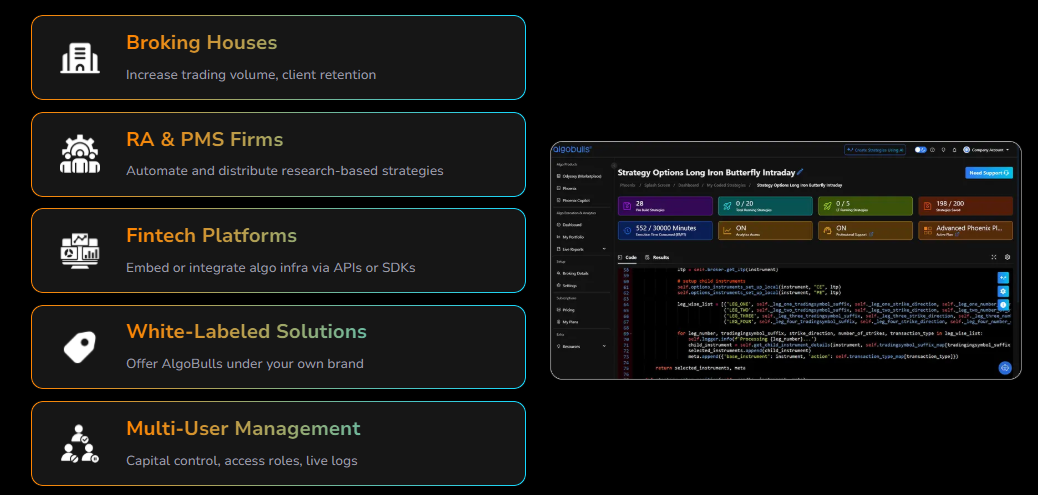Click the purple '28' strategies card

tap(665, 206)
